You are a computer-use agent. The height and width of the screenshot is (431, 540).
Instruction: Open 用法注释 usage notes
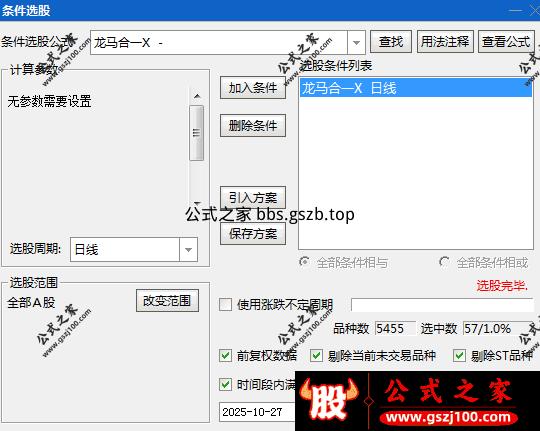pos(445,42)
